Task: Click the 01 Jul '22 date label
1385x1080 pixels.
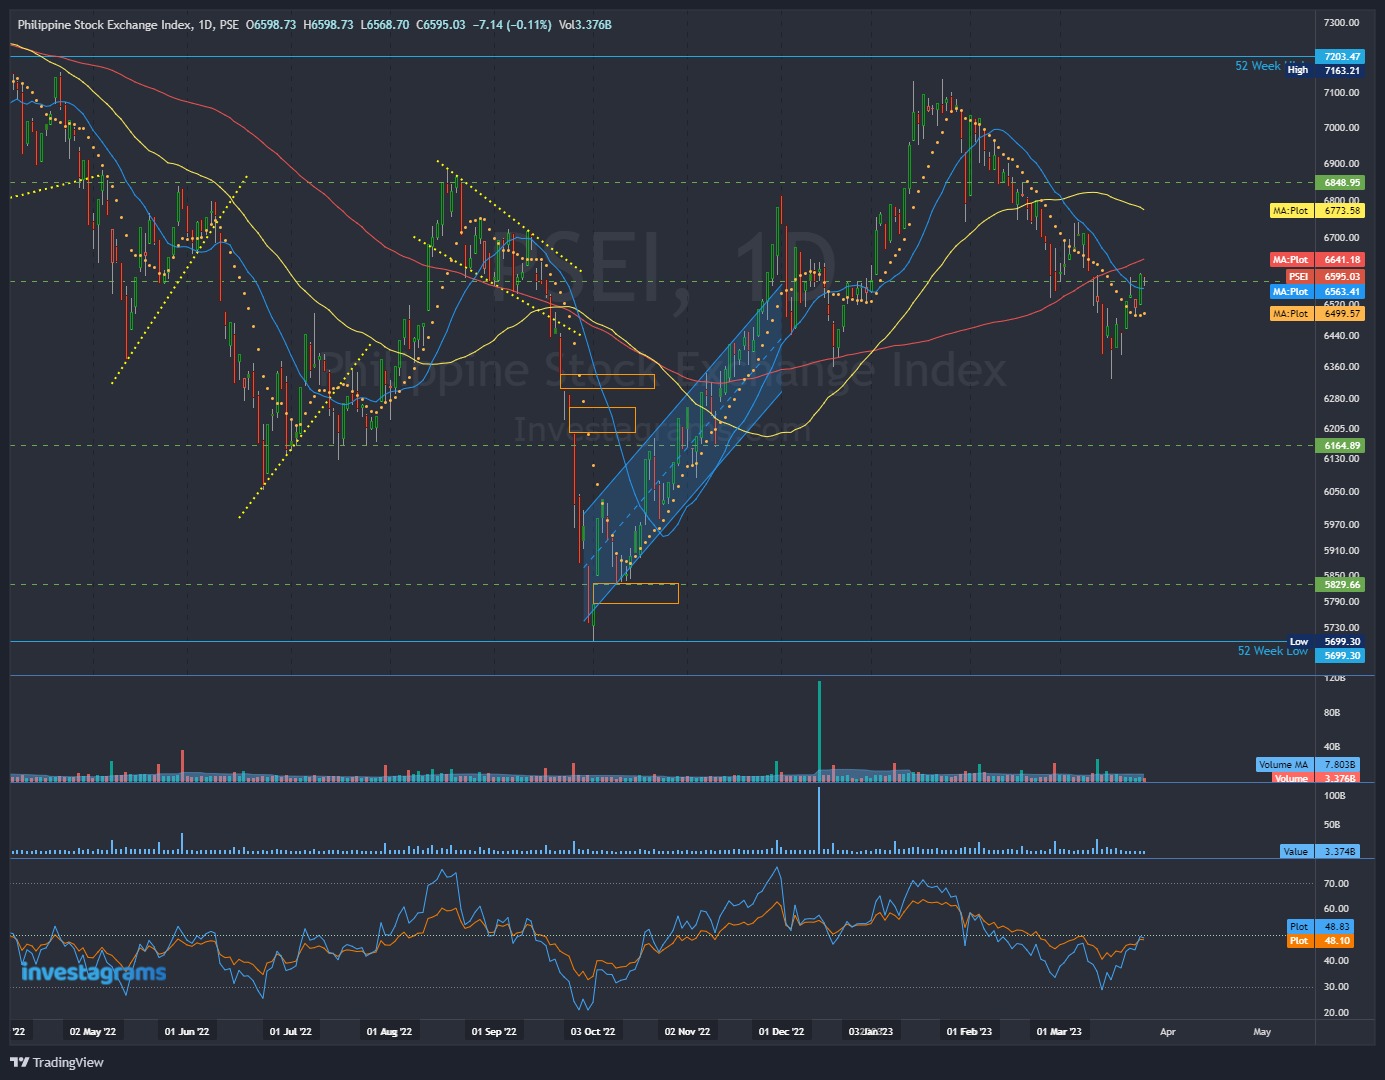Action: click(291, 1032)
